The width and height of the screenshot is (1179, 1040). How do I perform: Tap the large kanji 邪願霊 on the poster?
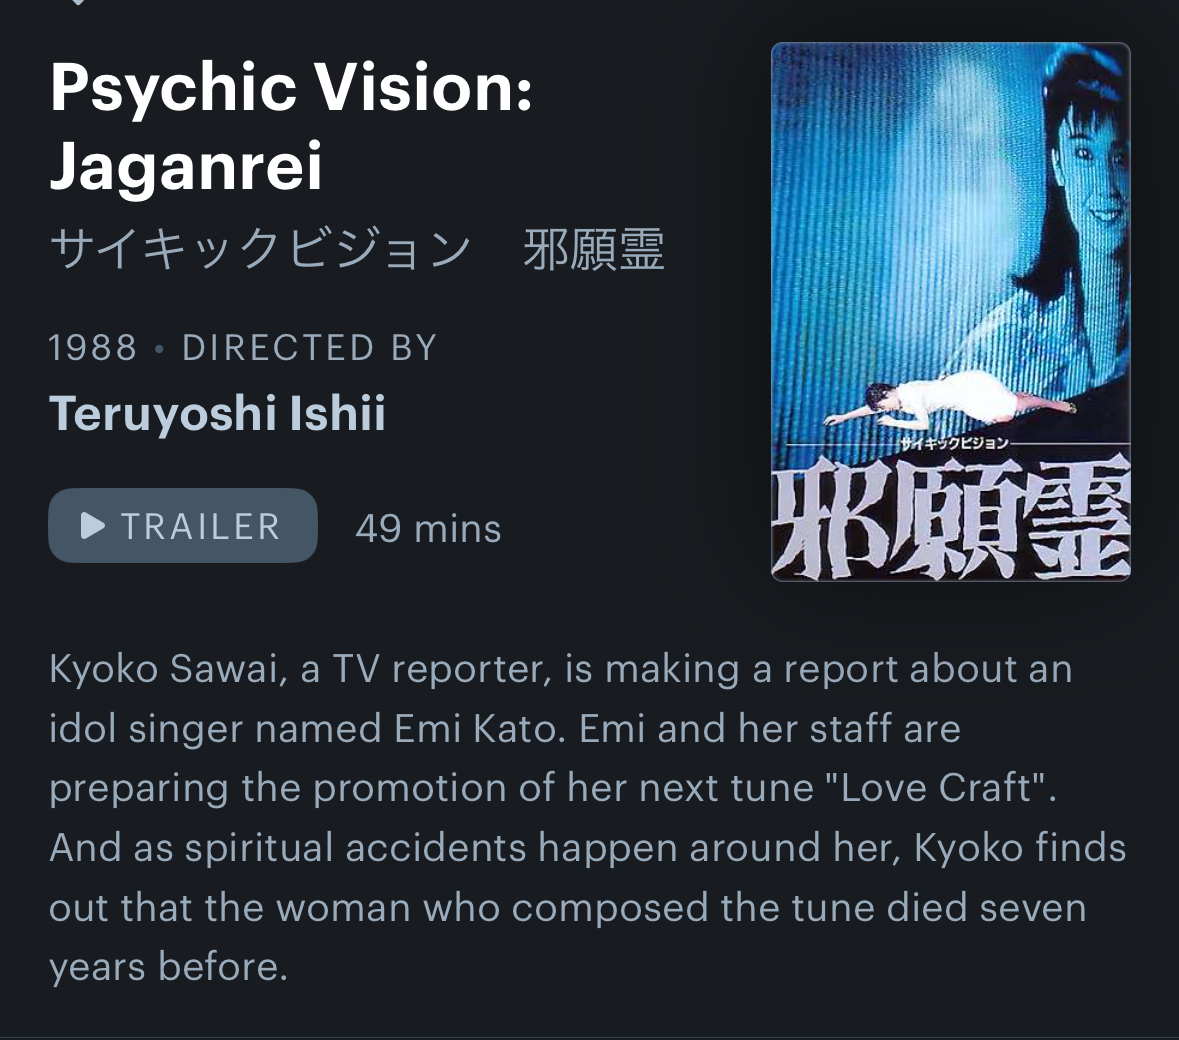951,519
